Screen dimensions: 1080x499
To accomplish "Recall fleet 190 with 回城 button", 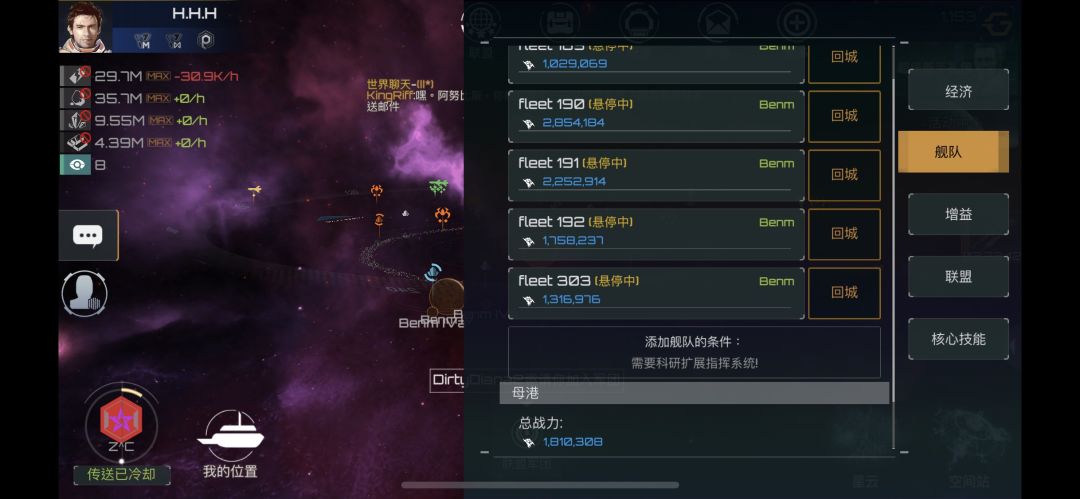I will click(x=844, y=116).
